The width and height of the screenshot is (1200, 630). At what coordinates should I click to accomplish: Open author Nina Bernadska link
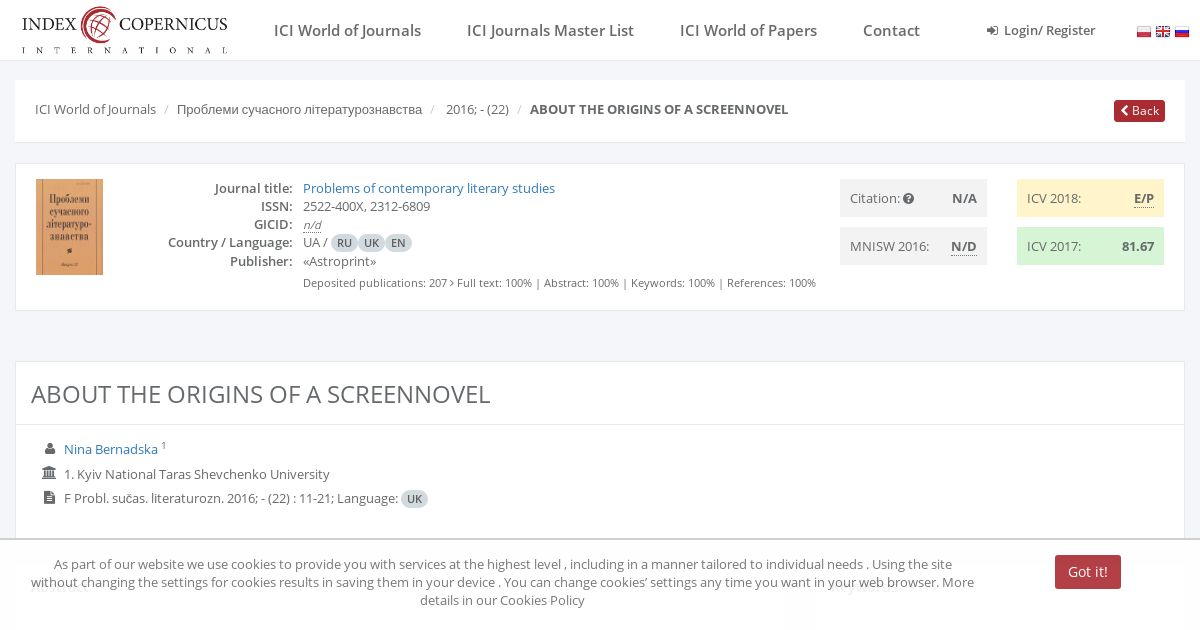coord(111,449)
